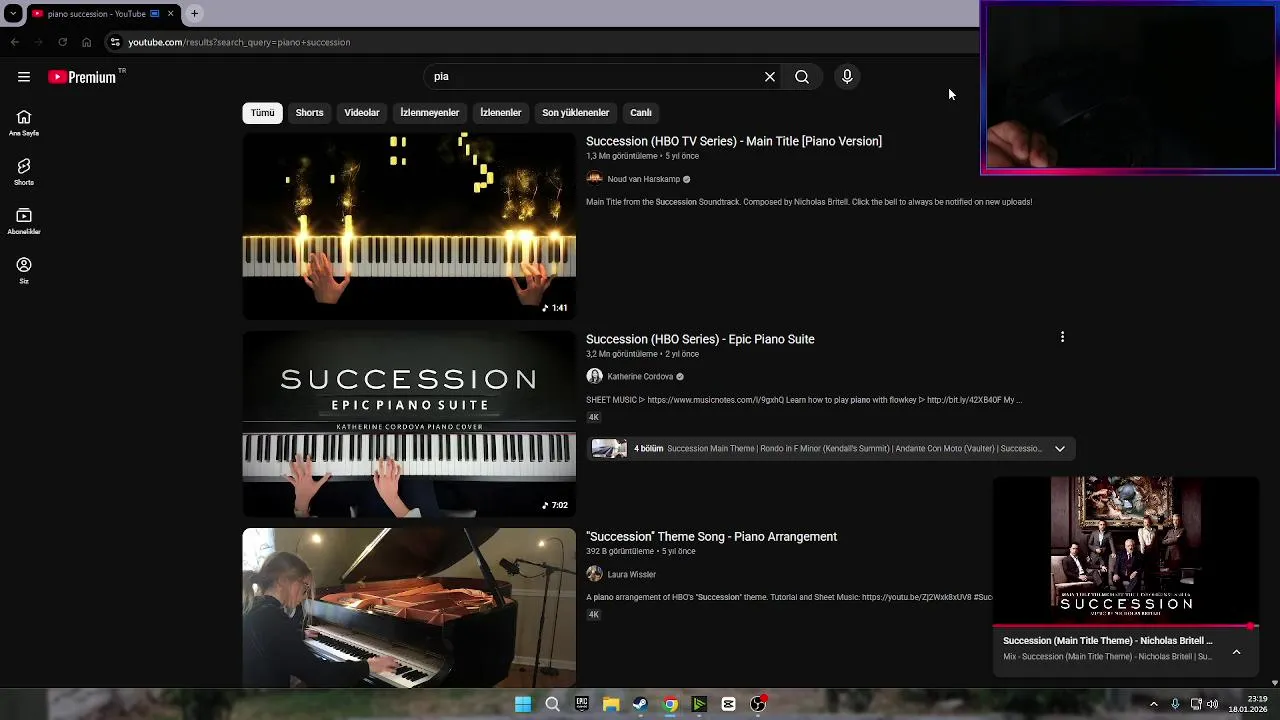Open Succession Main Title [Piano Version] video title
This screenshot has width=1280, height=720.
(734, 141)
